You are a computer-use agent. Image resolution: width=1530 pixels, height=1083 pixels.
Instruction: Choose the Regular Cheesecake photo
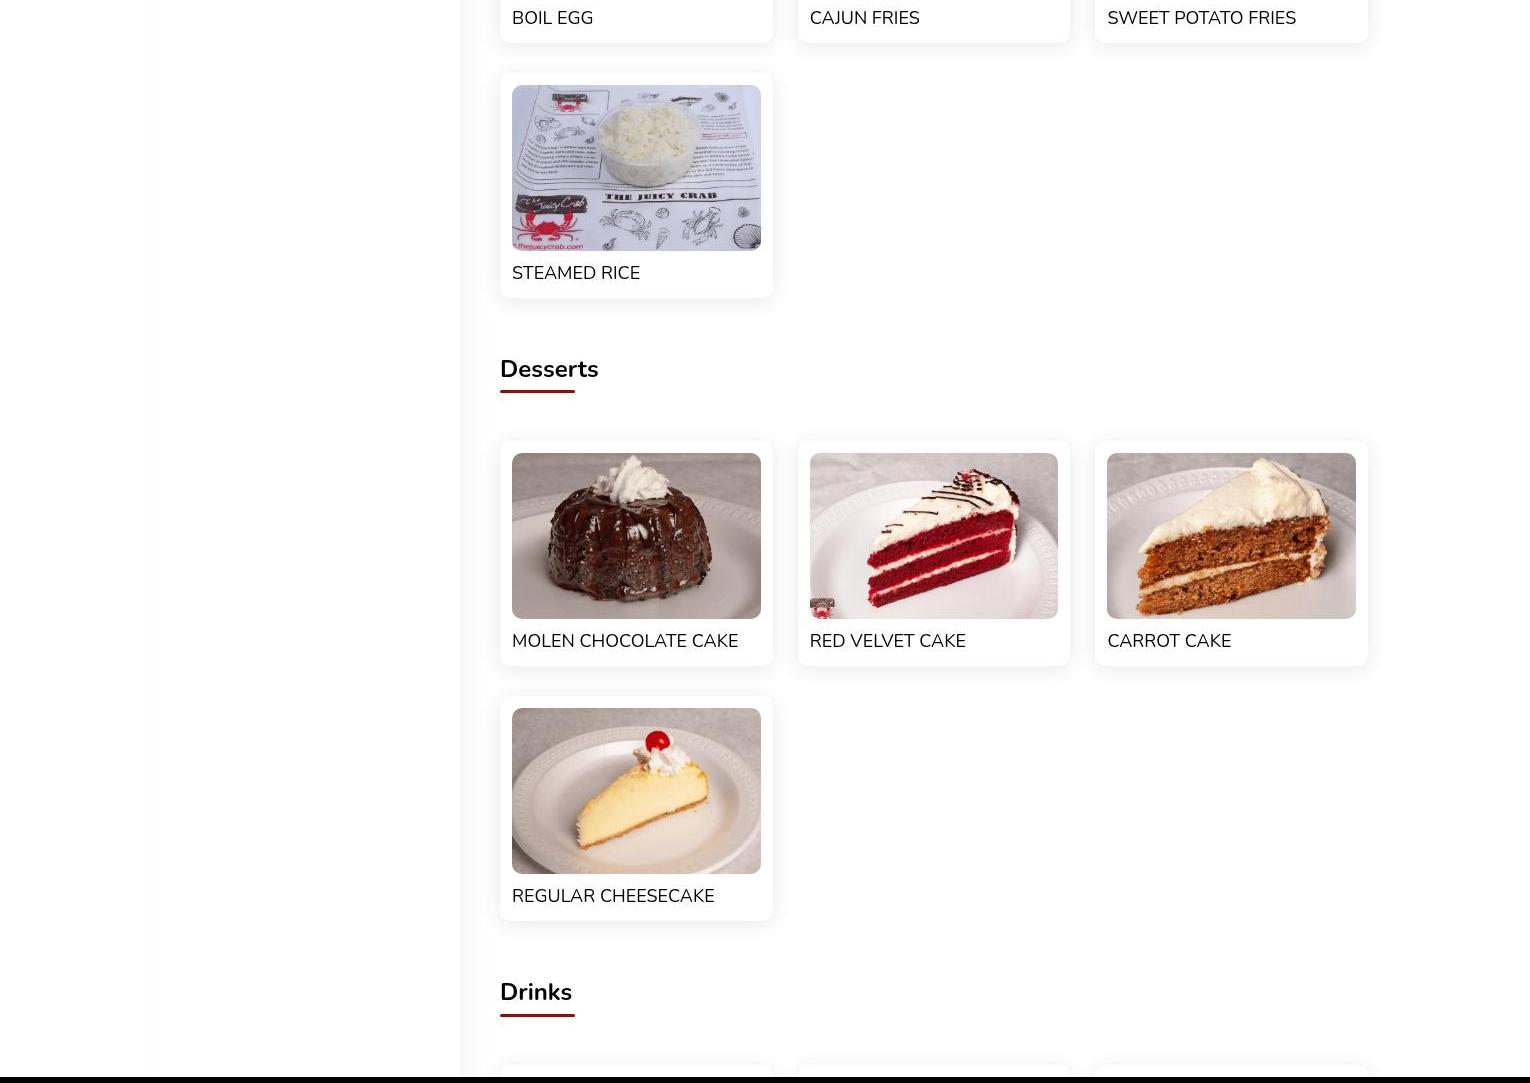636,791
